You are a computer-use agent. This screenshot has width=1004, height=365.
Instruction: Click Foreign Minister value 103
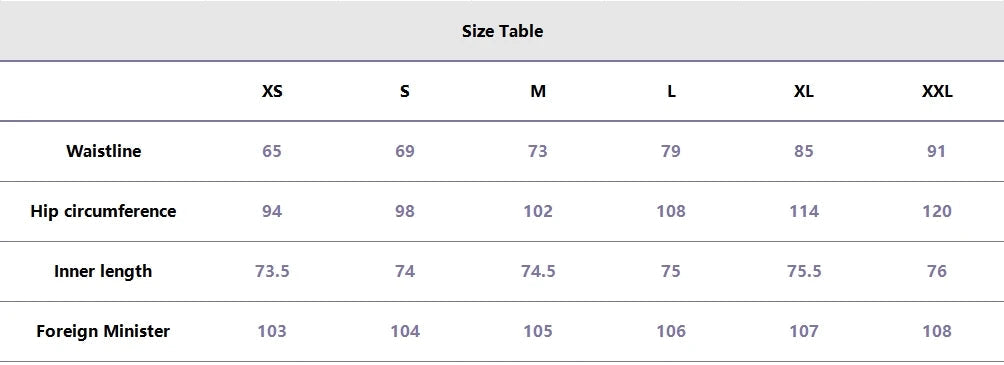[x=272, y=331]
